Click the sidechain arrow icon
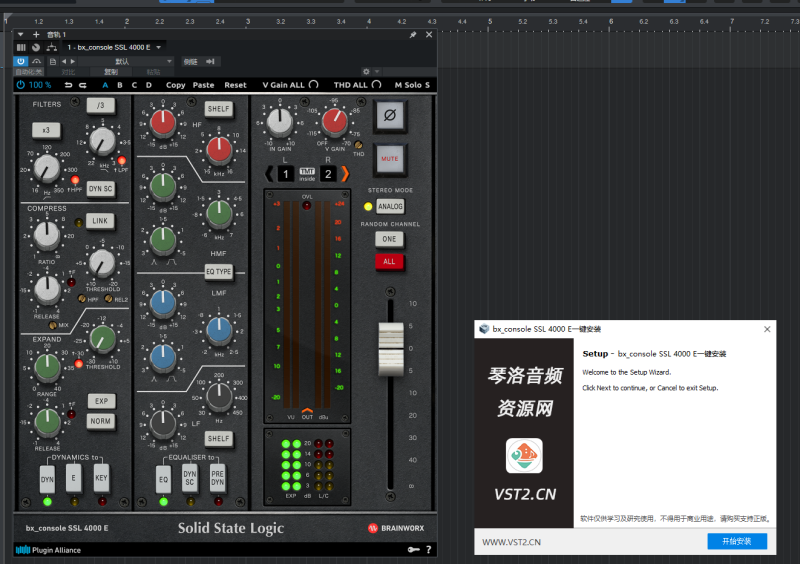 210,61
